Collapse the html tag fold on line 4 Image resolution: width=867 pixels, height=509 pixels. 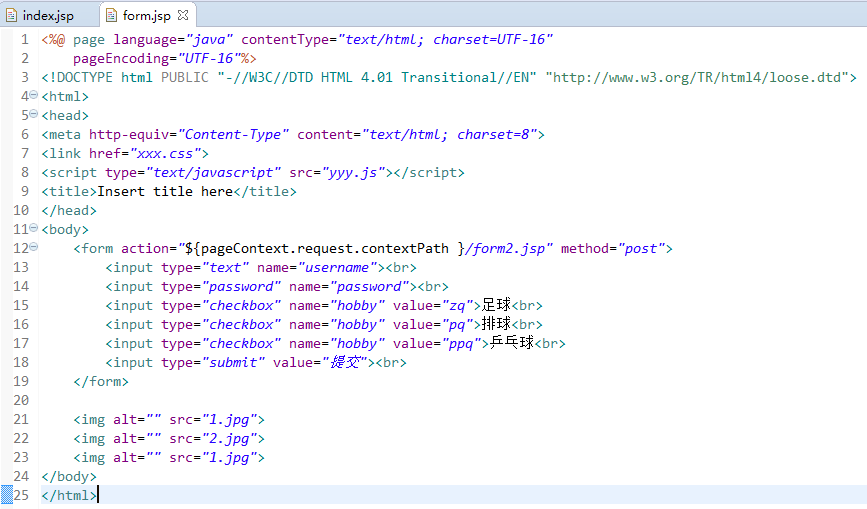pos(33,95)
